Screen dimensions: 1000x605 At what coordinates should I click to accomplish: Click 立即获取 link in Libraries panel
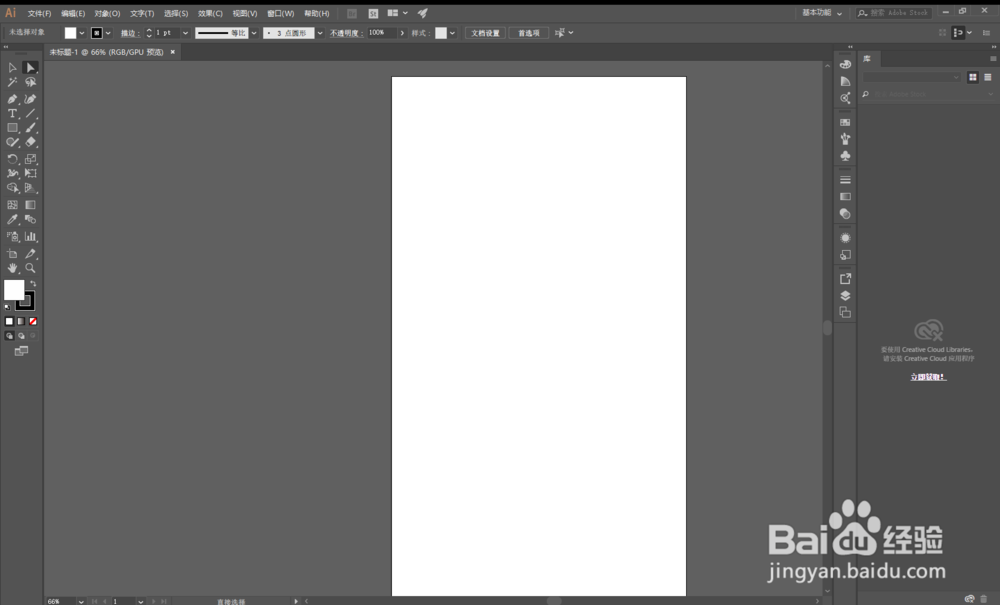pos(928,377)
